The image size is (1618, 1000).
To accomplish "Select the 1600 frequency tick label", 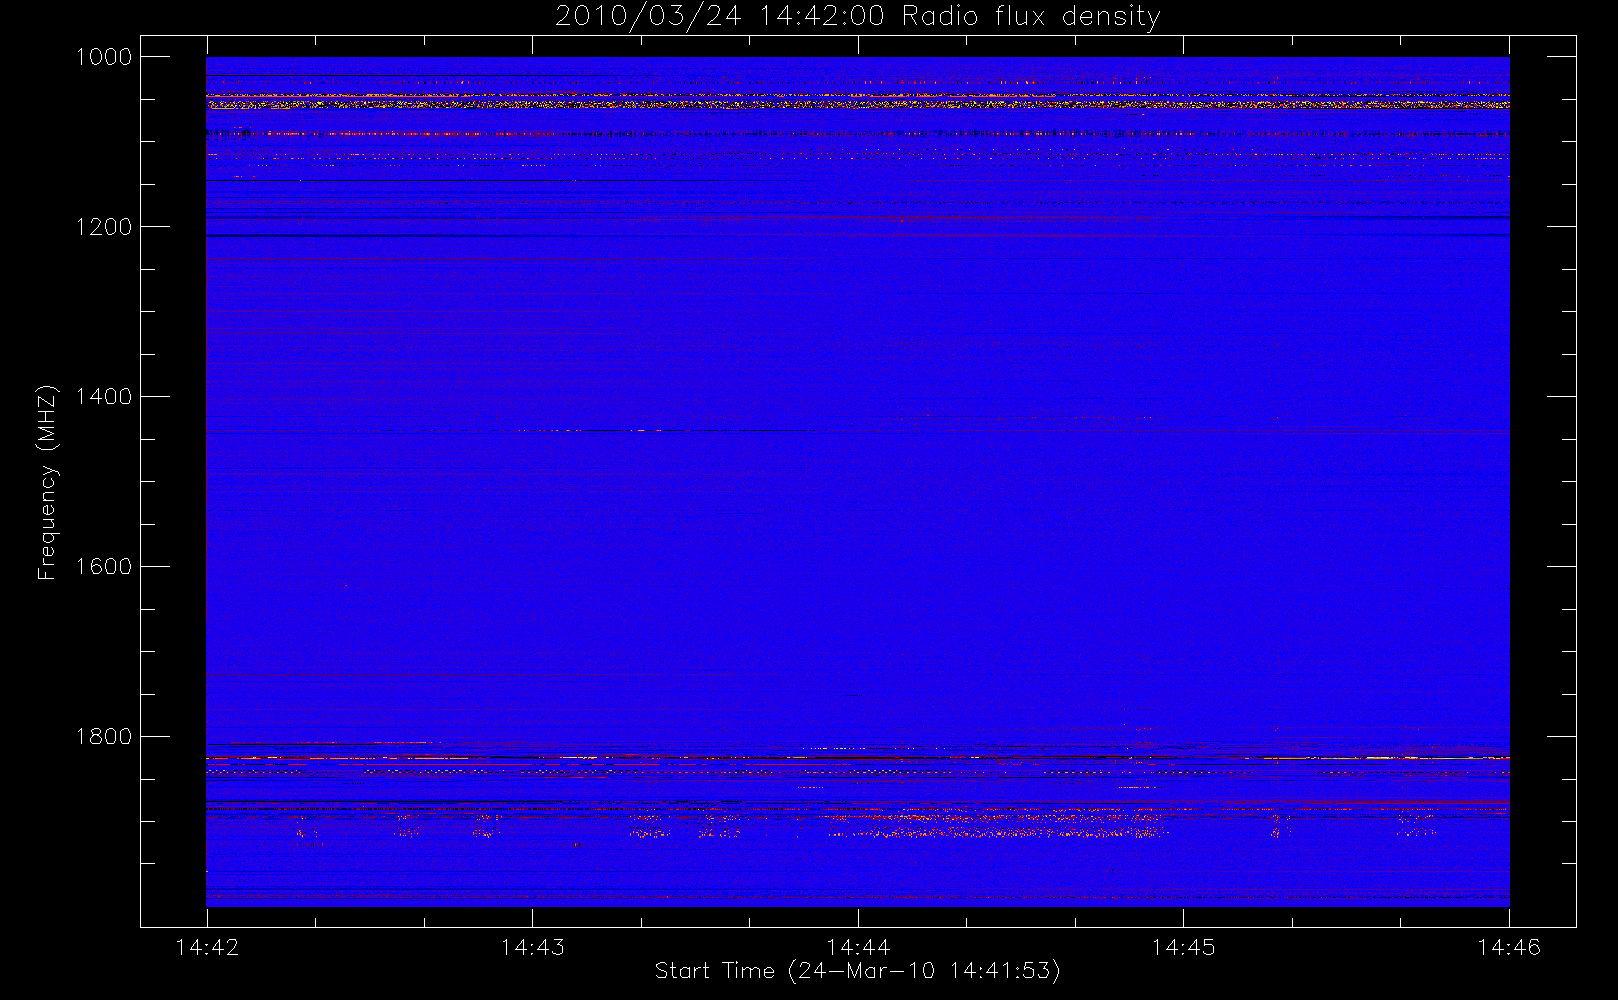I will (104, 567).
